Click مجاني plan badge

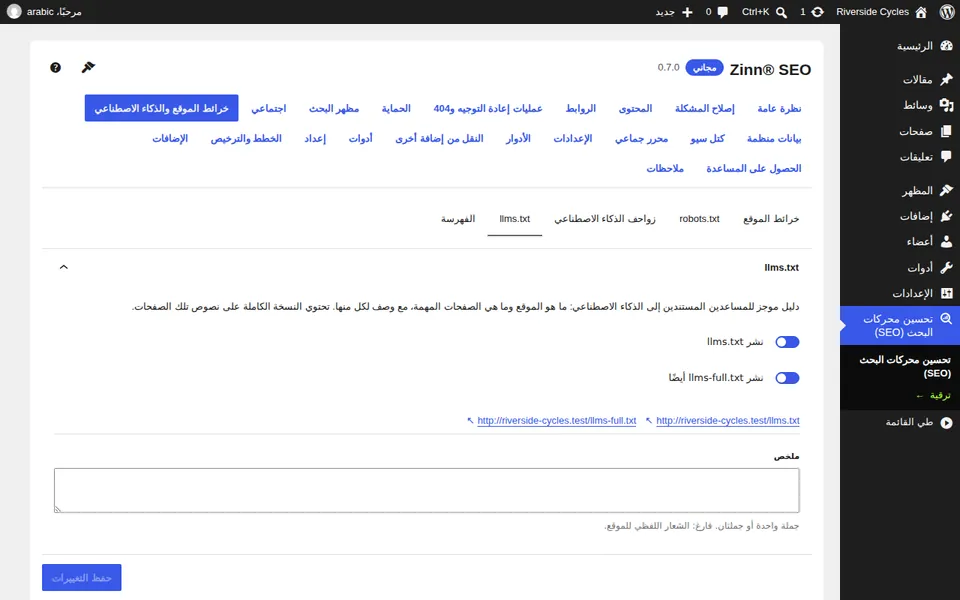coord(704,67)
